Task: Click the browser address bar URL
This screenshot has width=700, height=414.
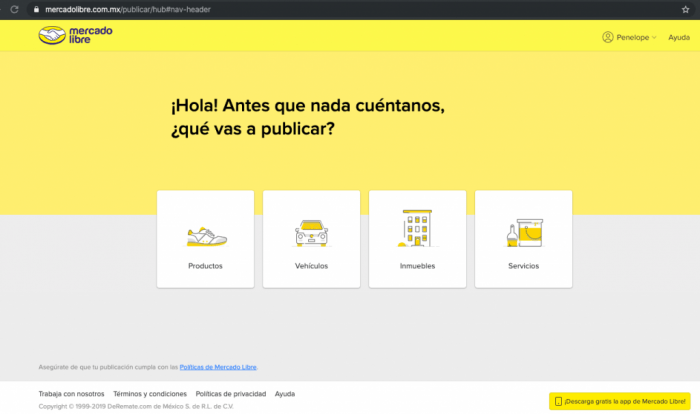Action: [x=128, y=9]
